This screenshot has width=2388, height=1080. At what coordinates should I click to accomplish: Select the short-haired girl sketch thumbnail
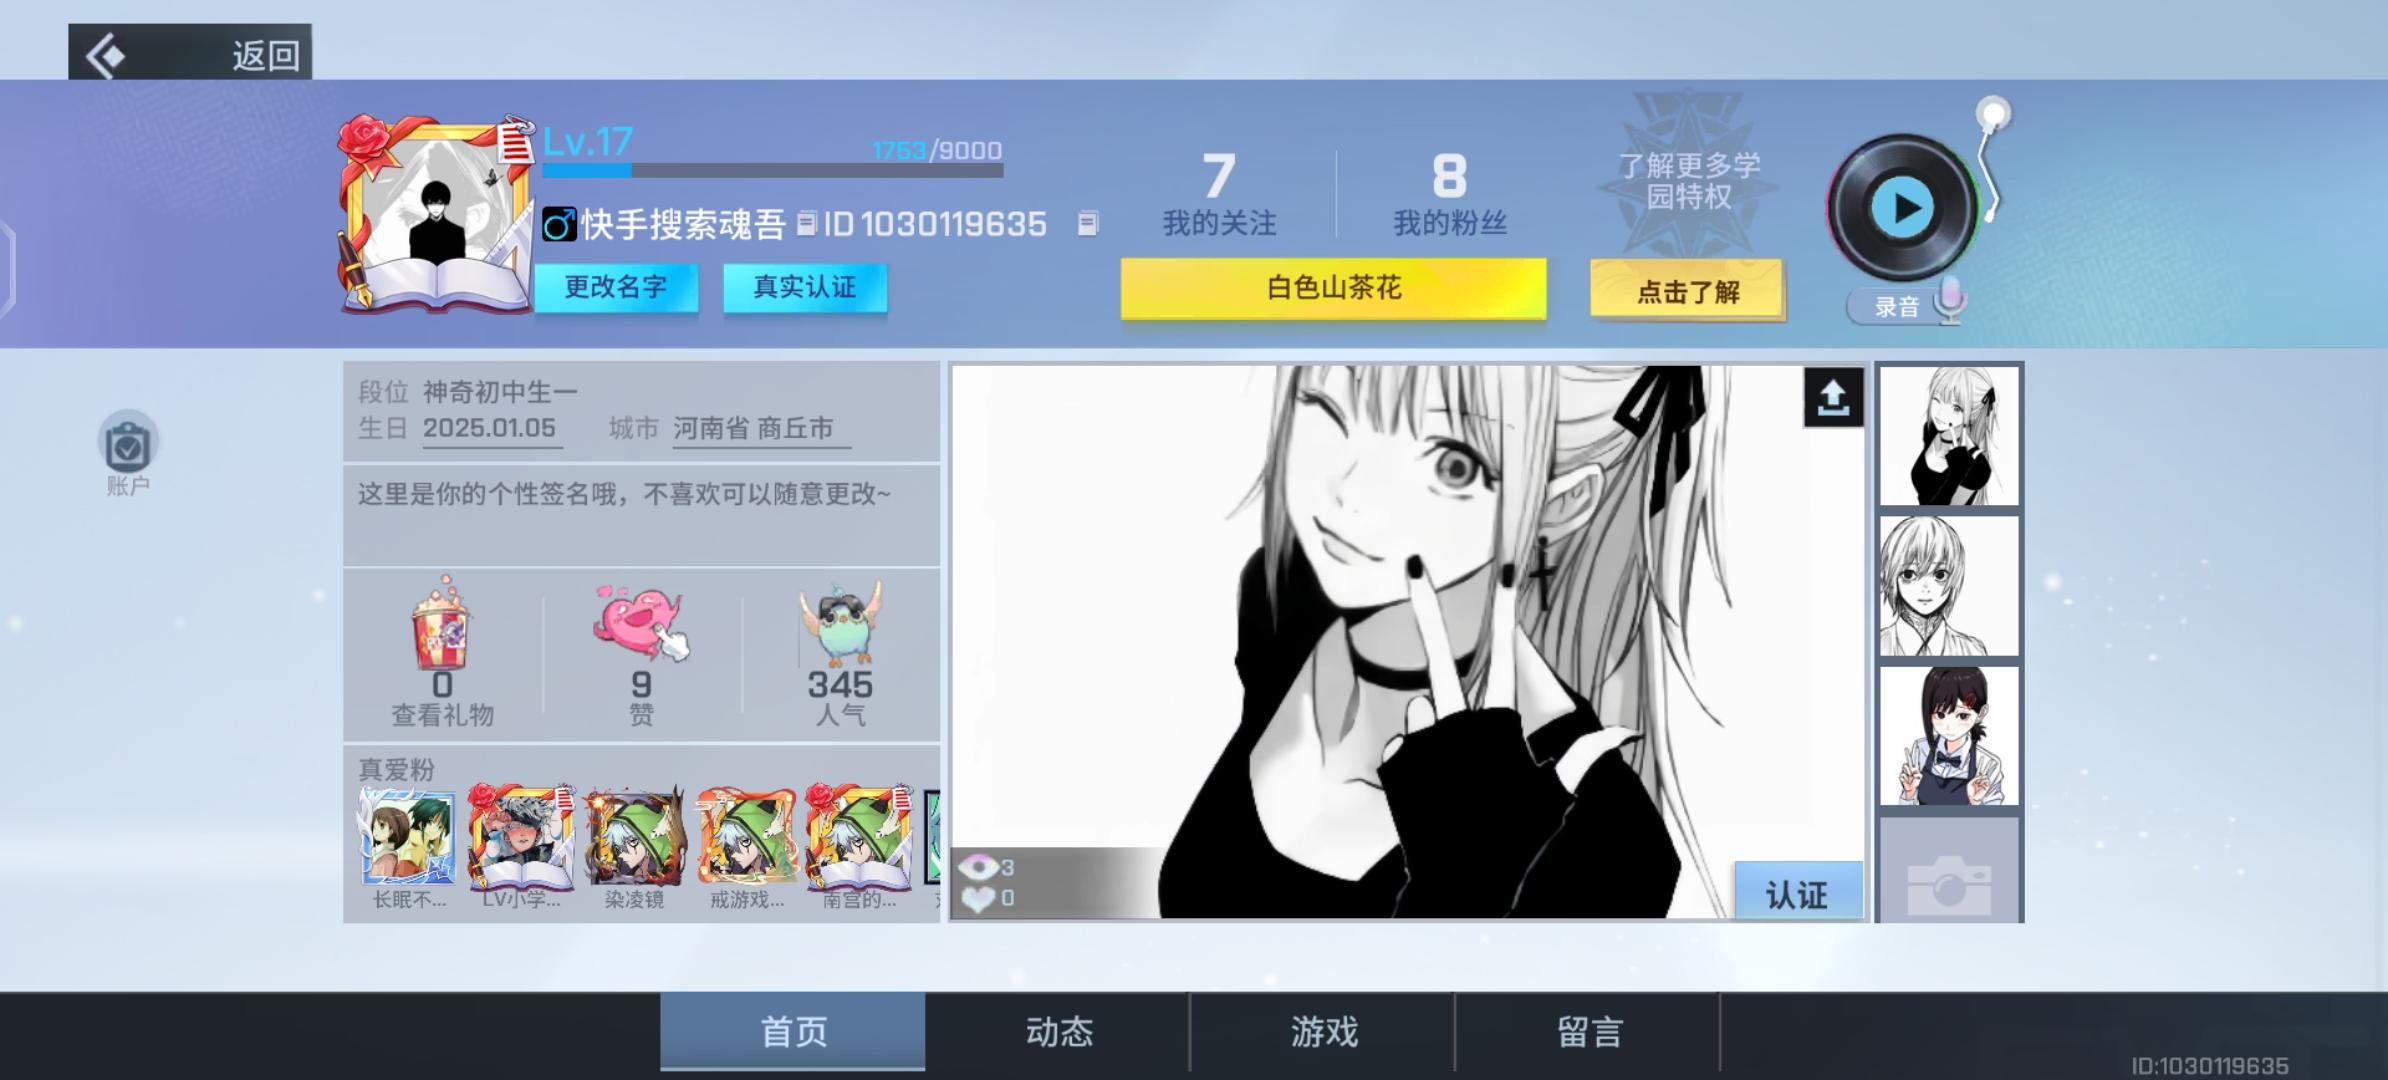click(x=1949, y=586)
